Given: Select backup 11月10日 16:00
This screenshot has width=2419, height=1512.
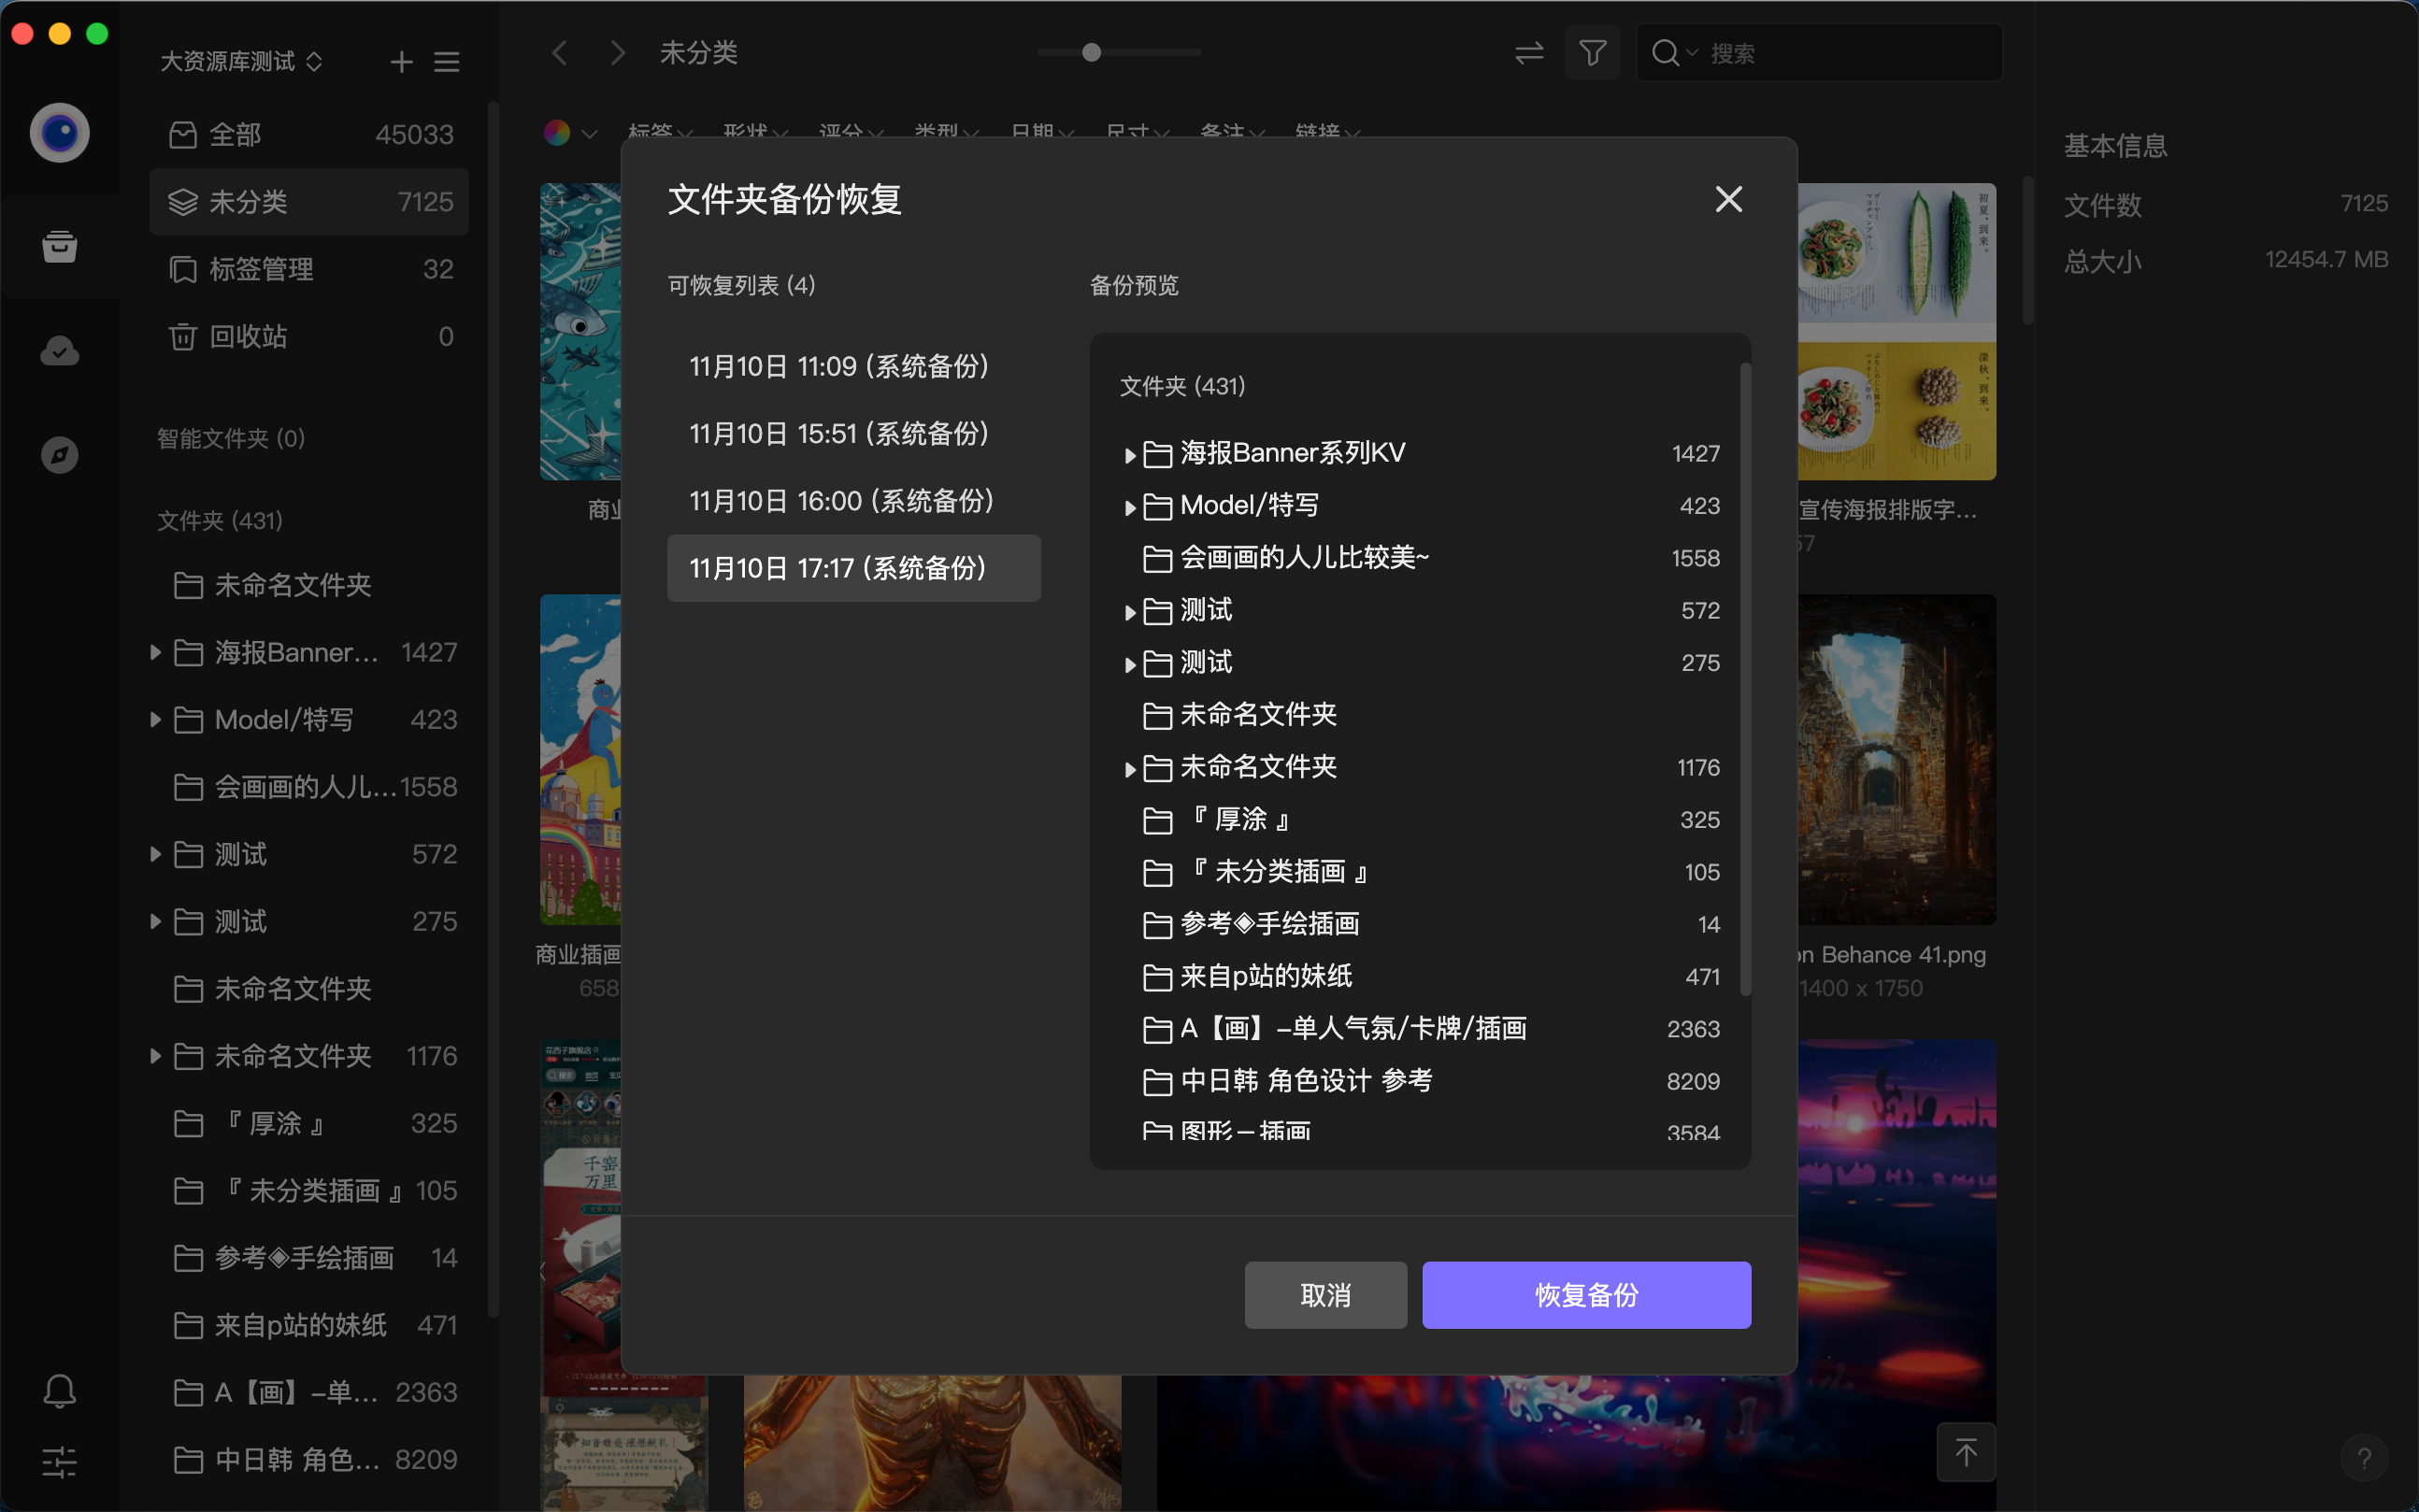Looking at the screenshot, I should [x=854, y=501].
